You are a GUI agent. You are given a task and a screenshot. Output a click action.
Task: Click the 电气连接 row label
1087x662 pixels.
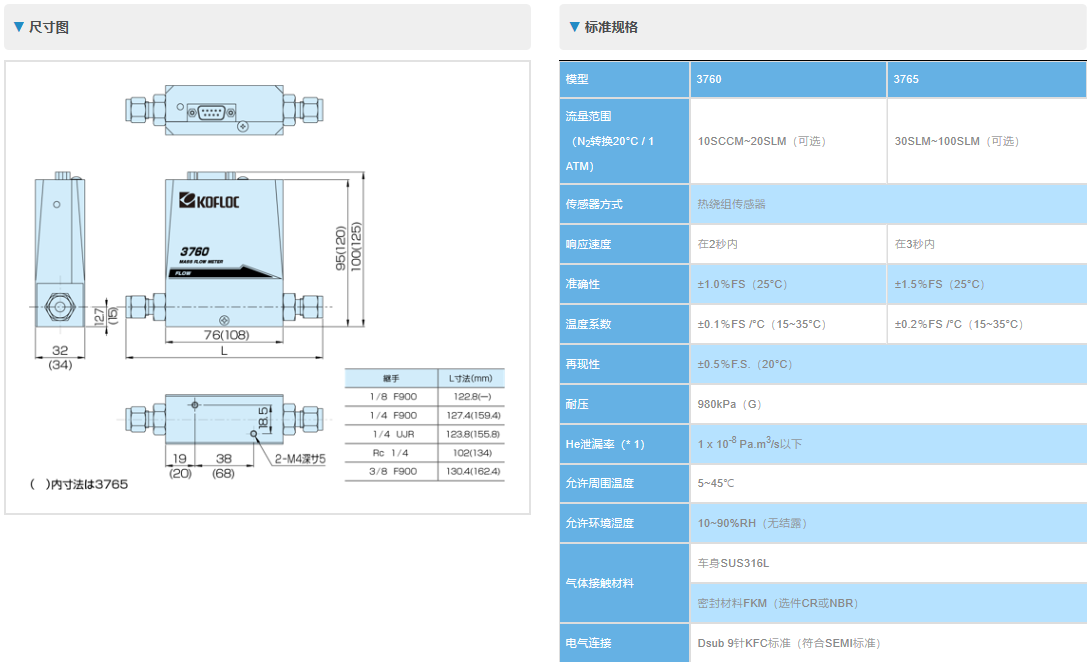(x=624, y=643)
